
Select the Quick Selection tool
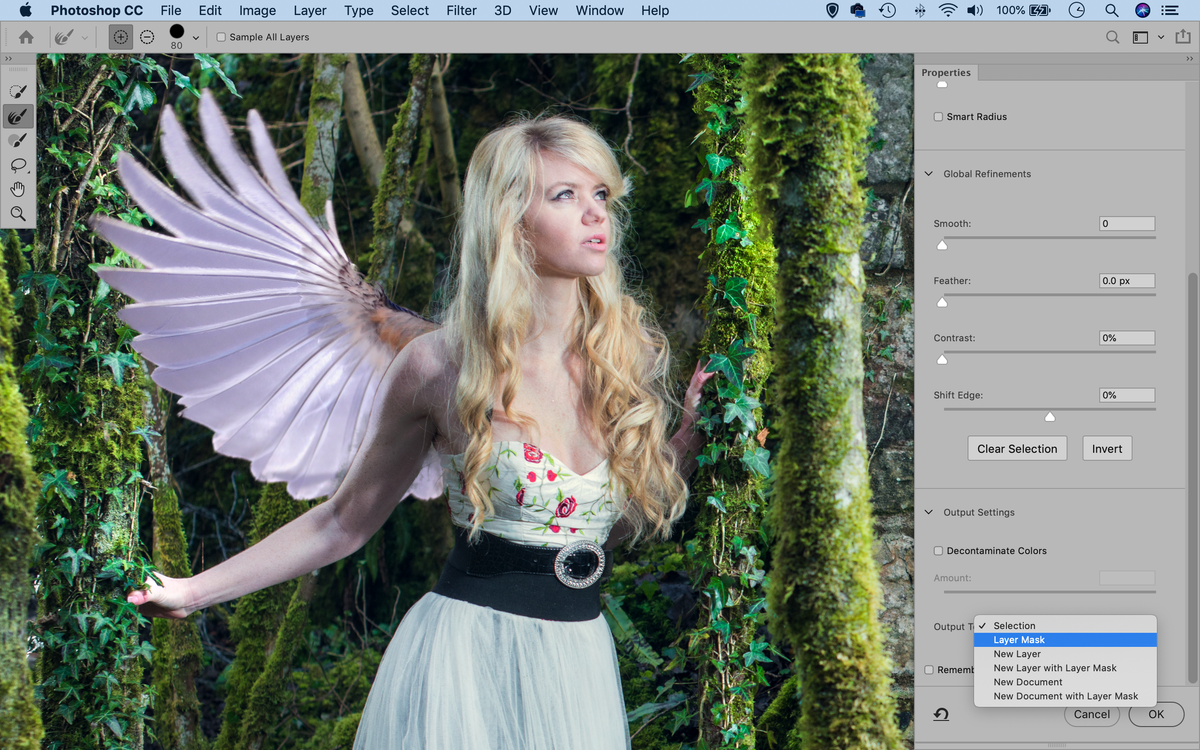[x=18, y=90]
